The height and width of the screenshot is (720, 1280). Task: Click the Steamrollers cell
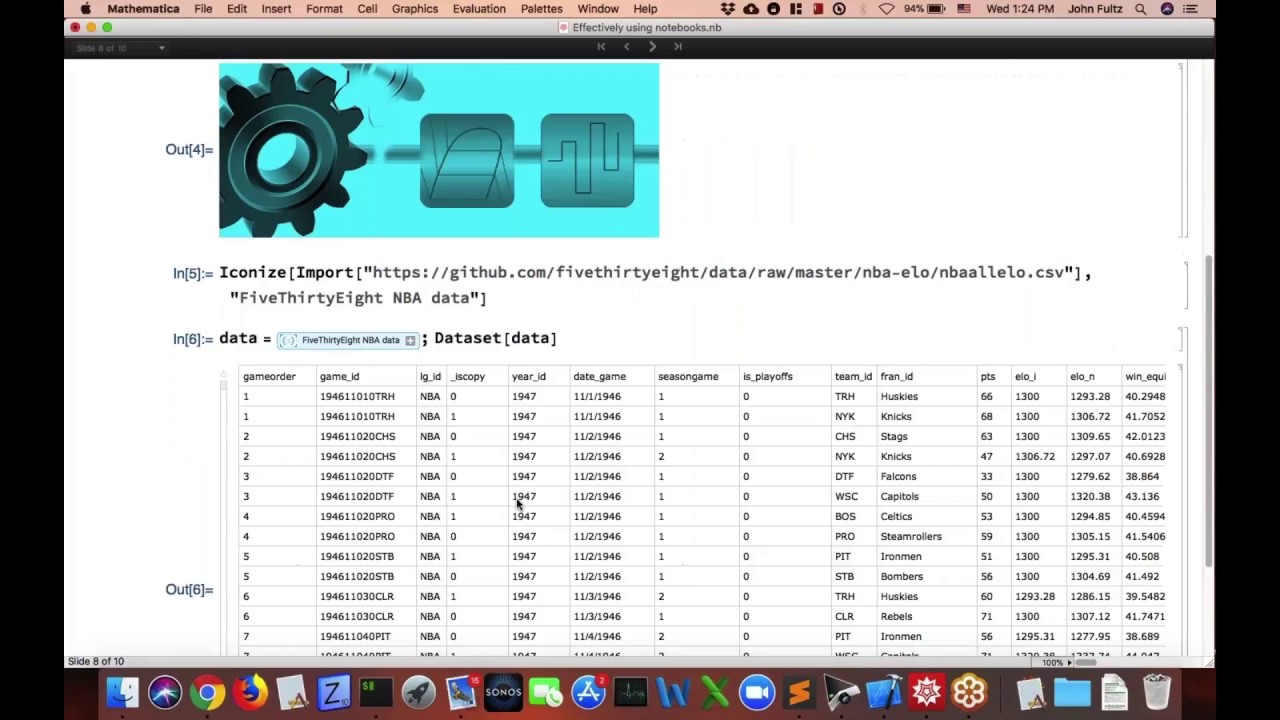[910, 537]
